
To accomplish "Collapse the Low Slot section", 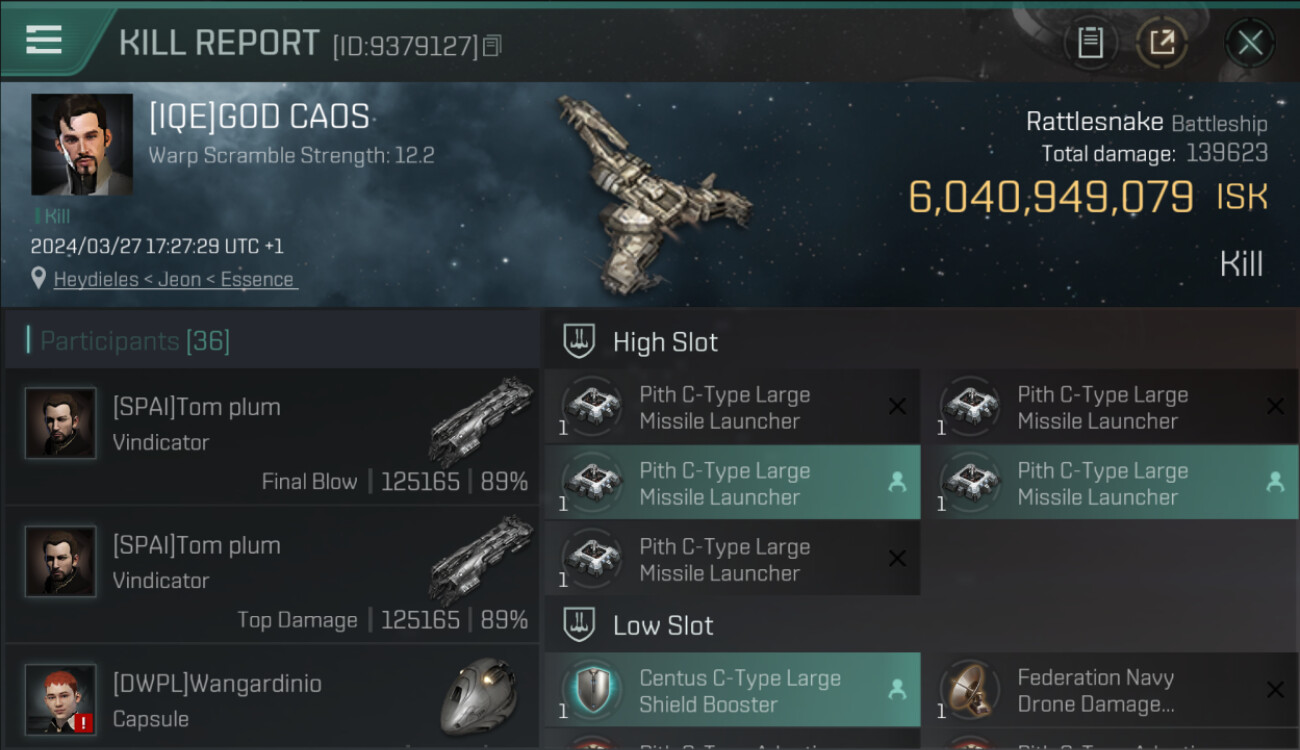I will click(x=579, y=626).
